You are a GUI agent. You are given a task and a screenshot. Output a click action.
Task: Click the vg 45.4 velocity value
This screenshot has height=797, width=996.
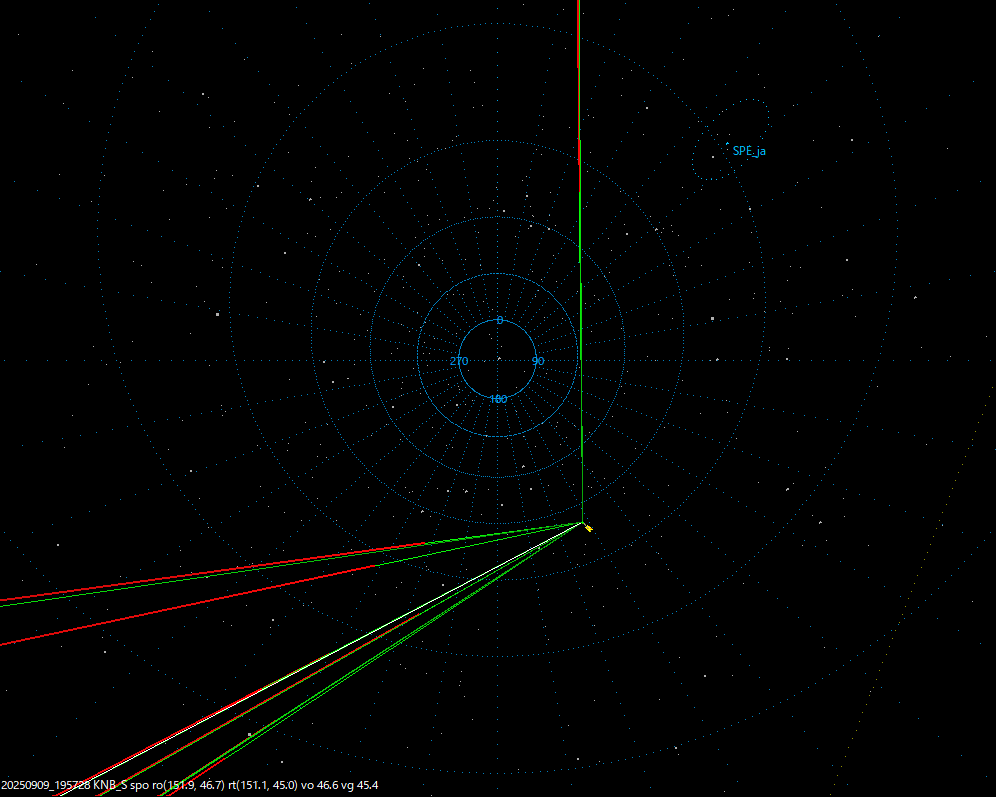[361, 786]
